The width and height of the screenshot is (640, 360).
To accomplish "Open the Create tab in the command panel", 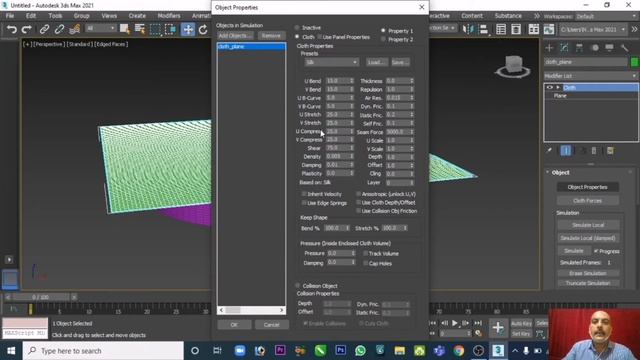I will 549,48.
